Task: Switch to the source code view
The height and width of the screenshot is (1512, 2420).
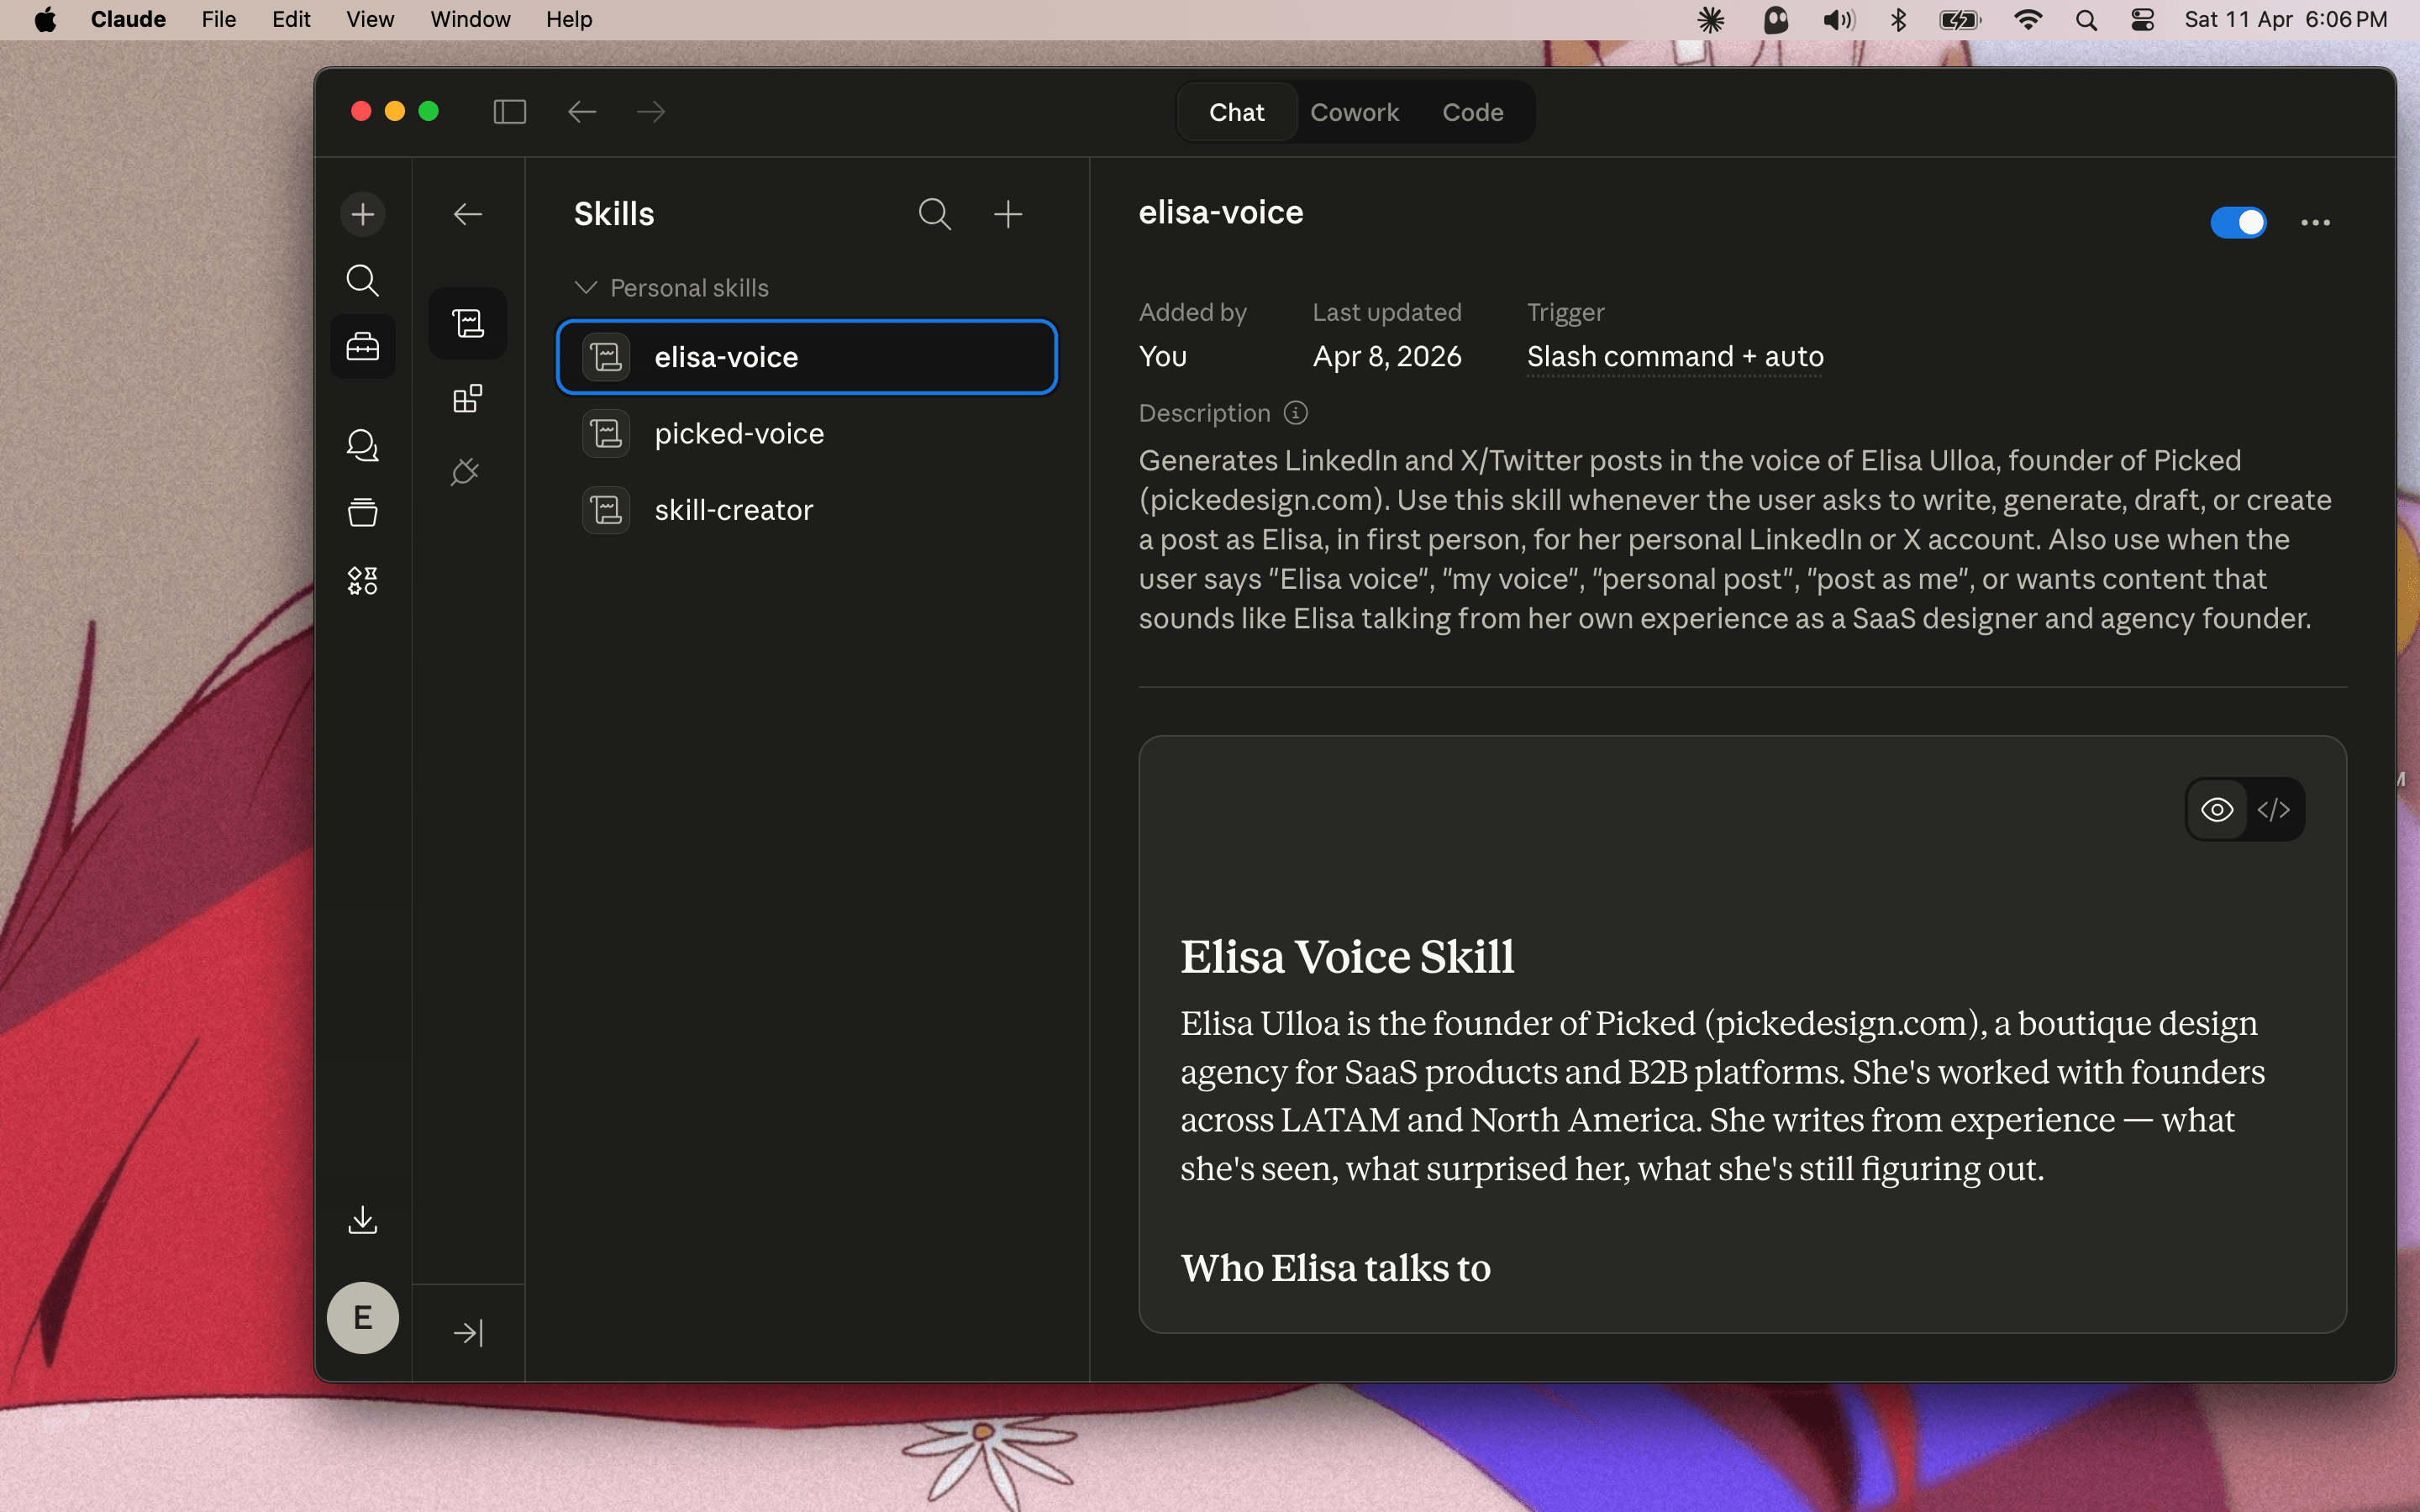Action: (x=2273, y=809)
